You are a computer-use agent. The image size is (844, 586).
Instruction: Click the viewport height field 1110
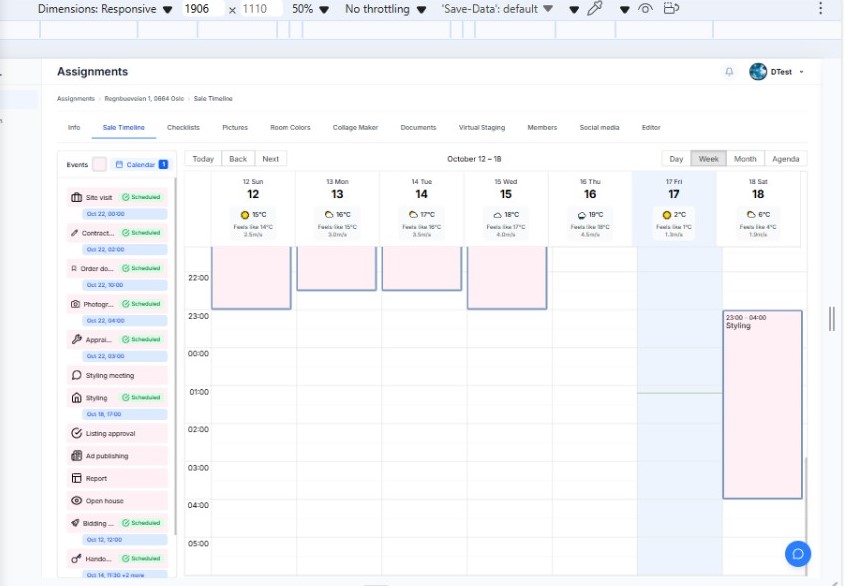click(x=261, y=9)
